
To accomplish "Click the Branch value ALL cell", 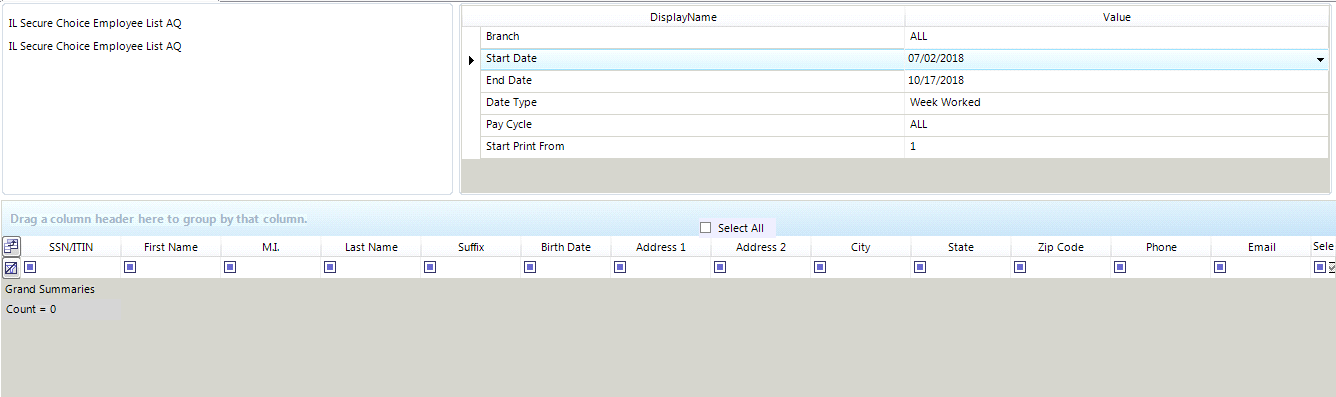I will tap(1117, 37).
